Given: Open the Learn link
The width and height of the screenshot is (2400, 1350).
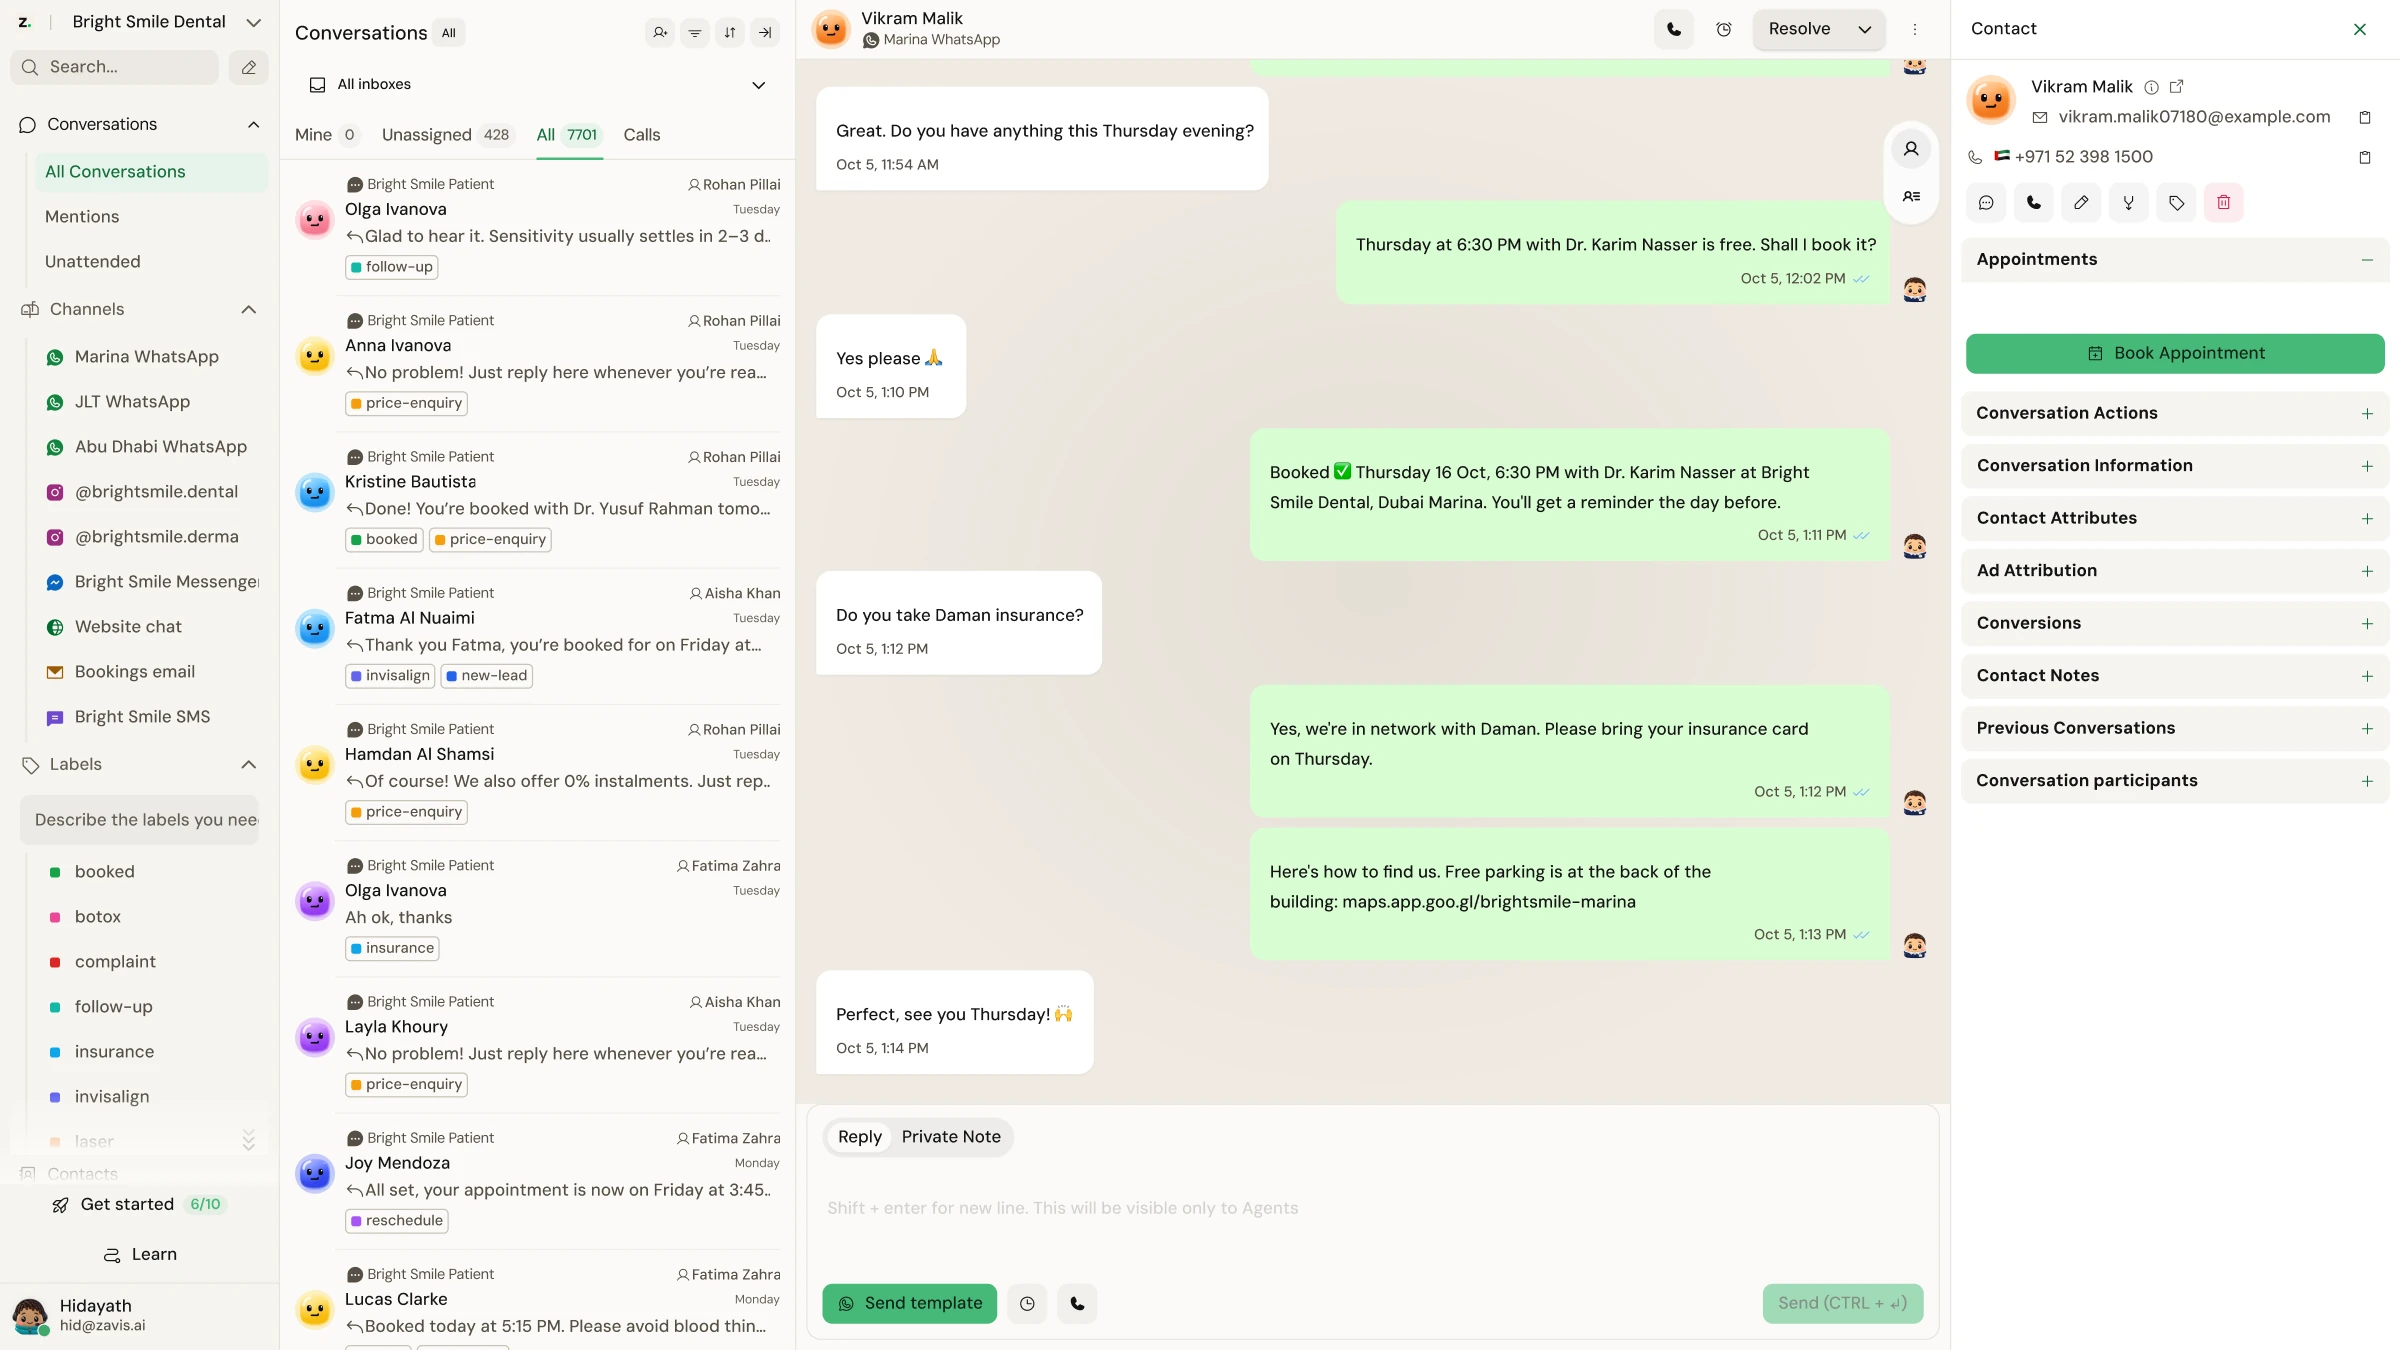Looking at the screenshot, I should point(140,1255).
